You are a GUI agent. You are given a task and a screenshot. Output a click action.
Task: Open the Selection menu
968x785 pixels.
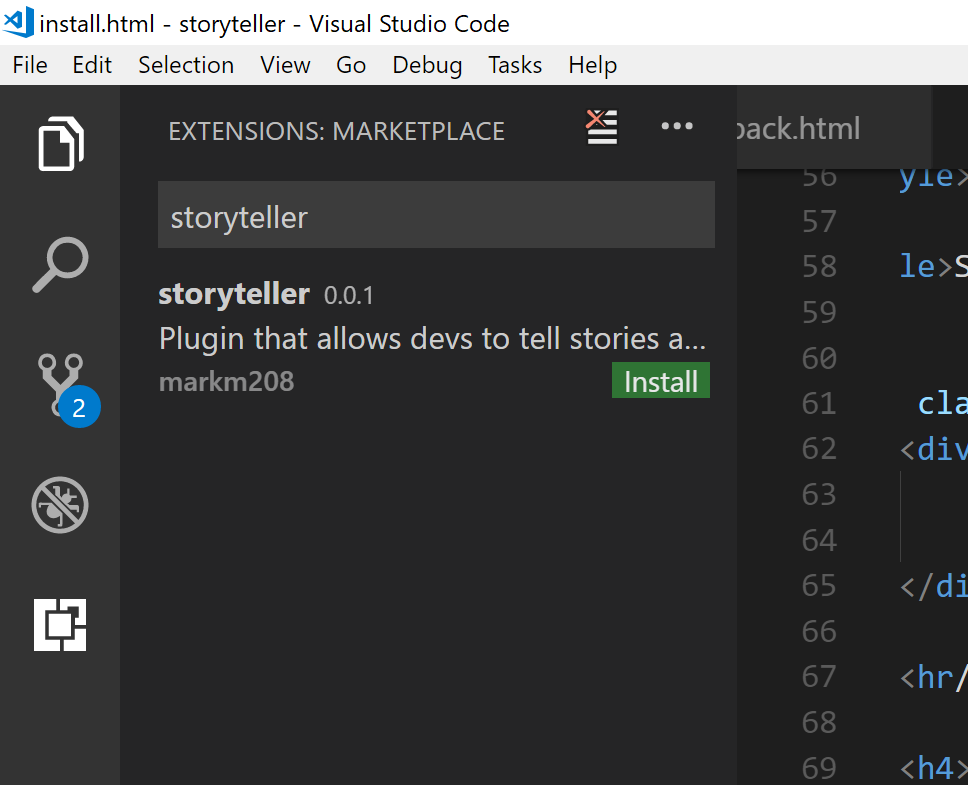186,65
